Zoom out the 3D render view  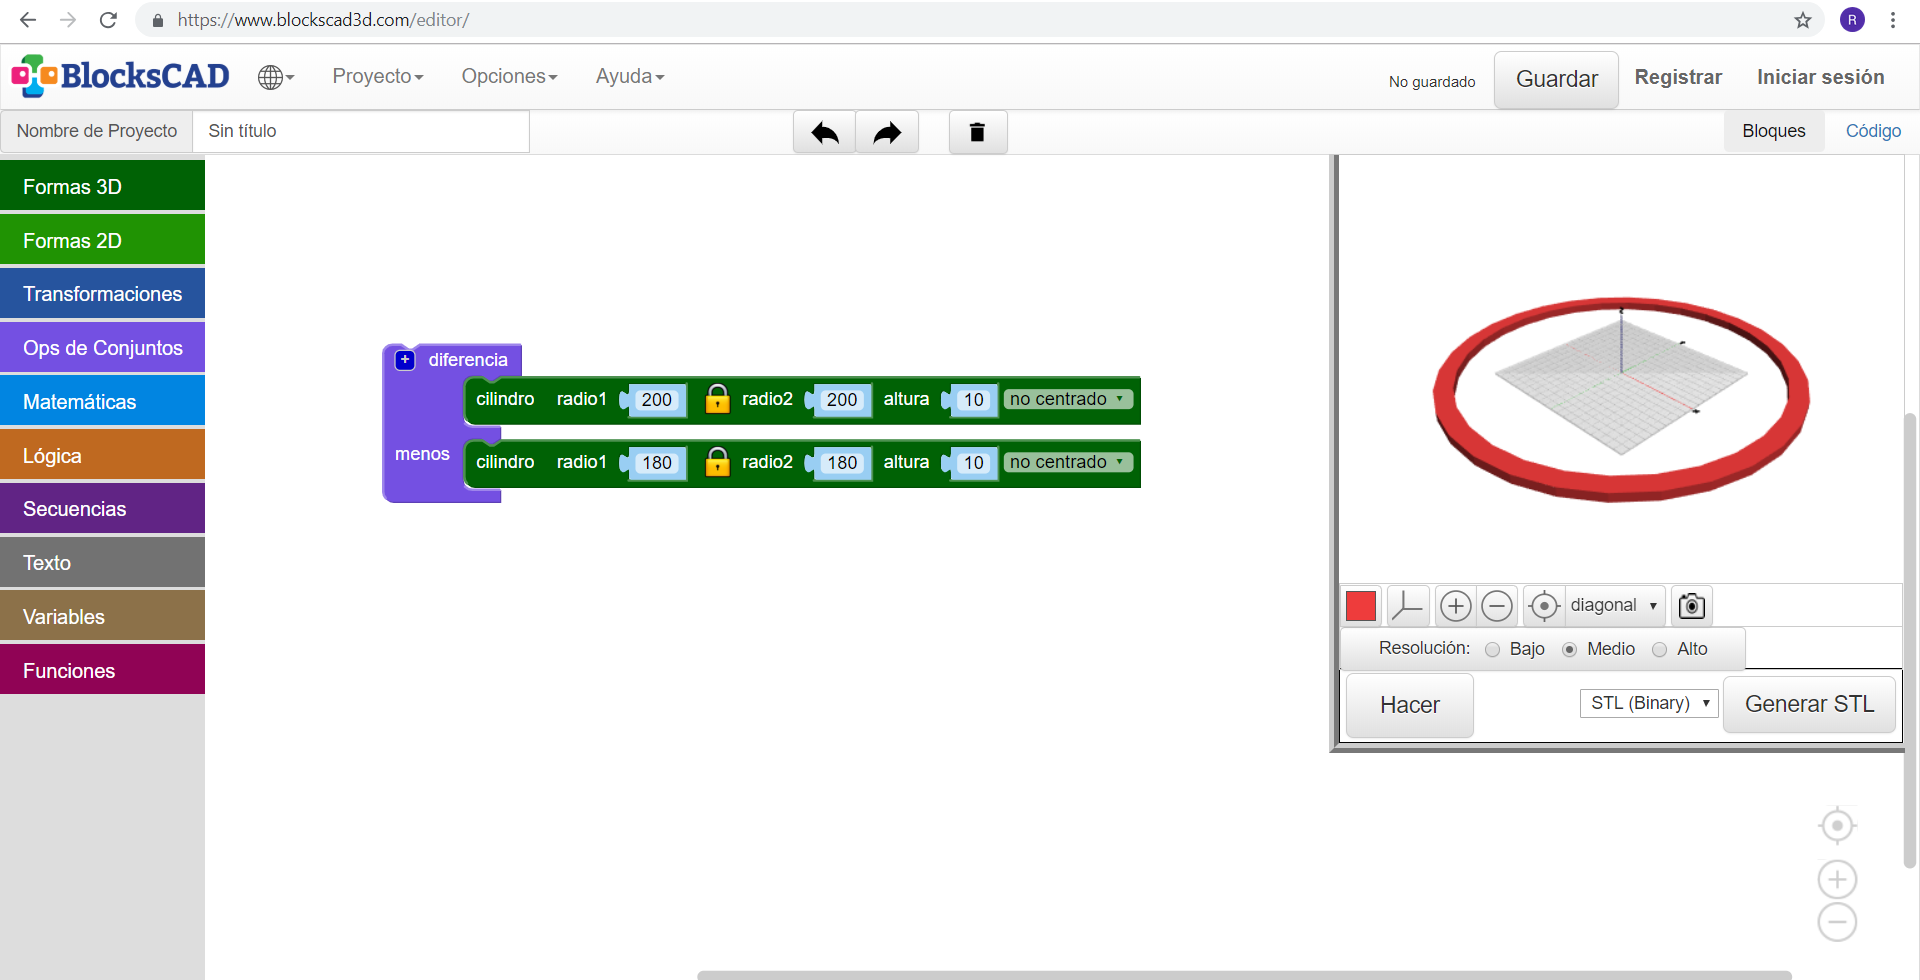tap(1497, 606)
